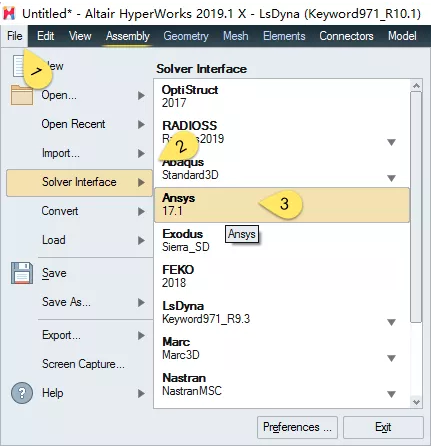Open Nastran profile dropdown arrow
433x447 pixels.
[391, 394]
